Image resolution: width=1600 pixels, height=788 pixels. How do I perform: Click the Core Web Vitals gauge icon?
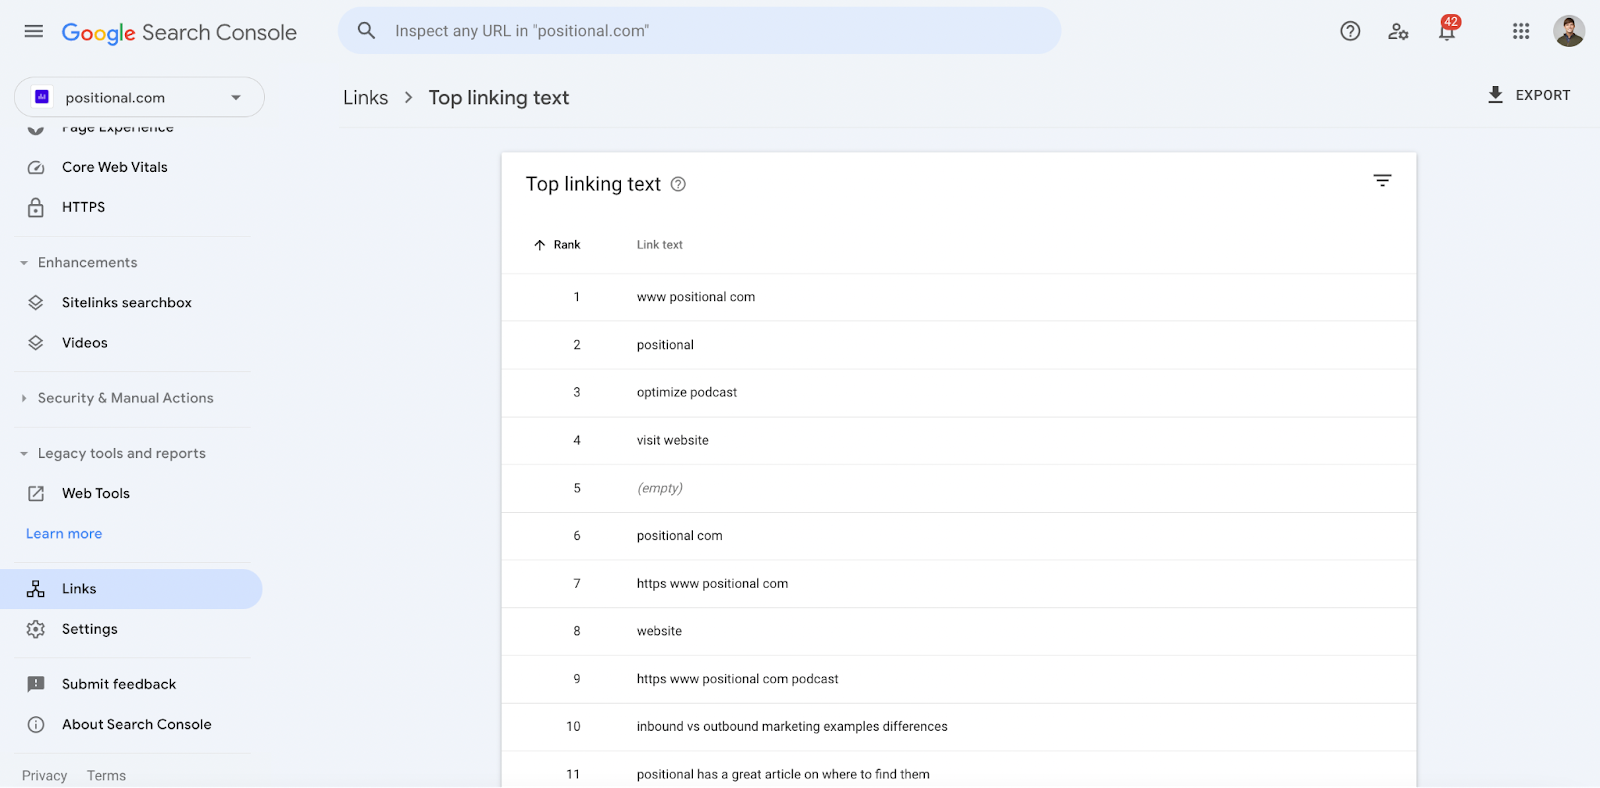point(36,167)
